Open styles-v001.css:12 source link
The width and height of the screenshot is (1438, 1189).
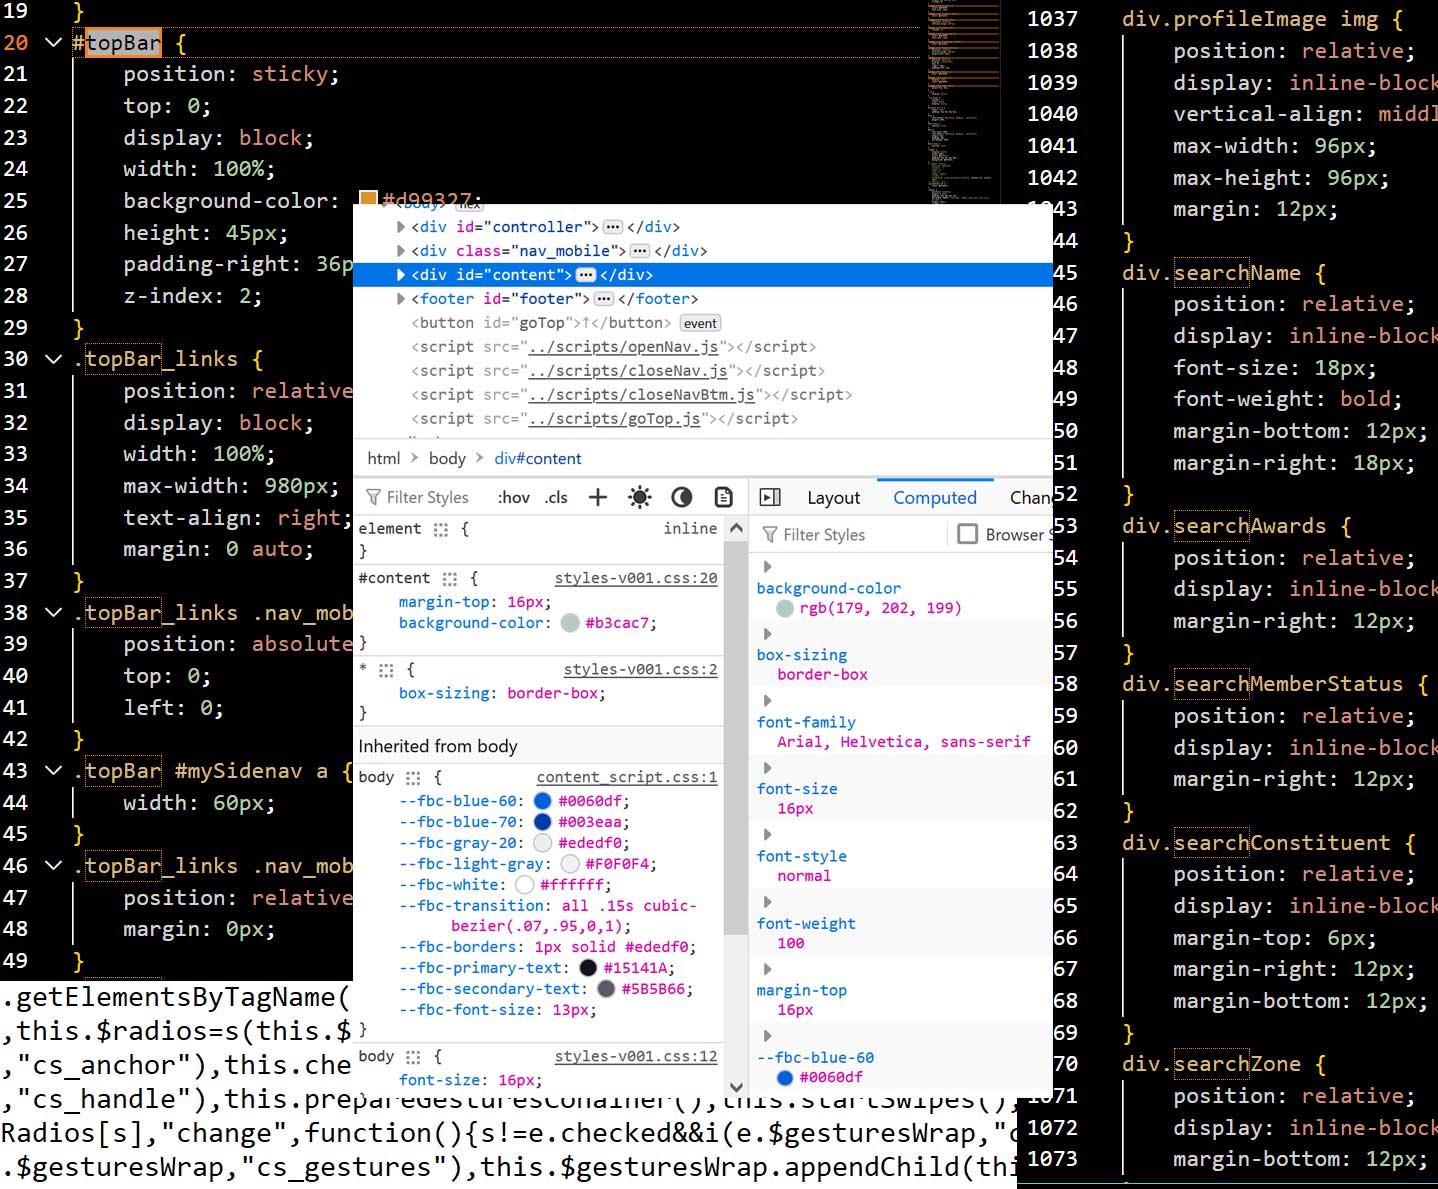[636, 1056]
